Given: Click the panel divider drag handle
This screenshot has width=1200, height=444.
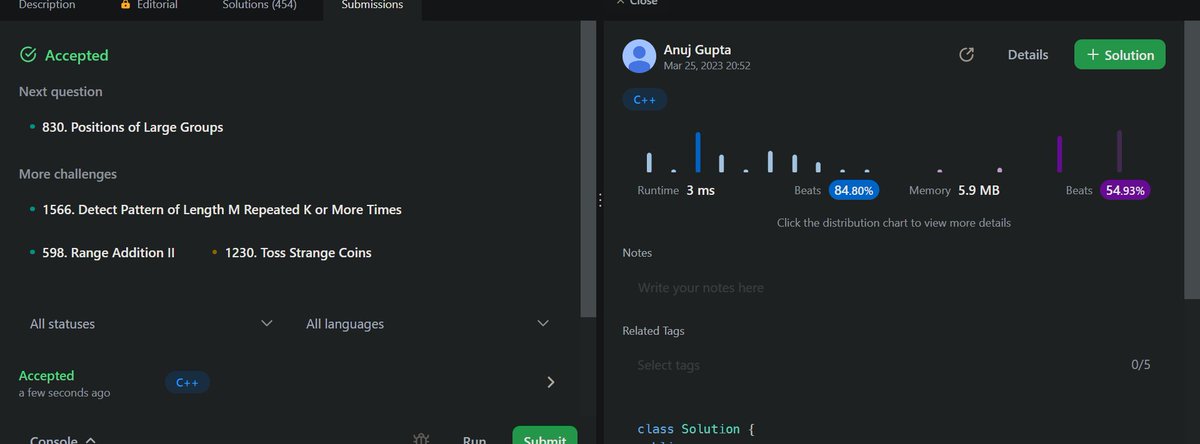Looking at the screenshot, I should (x=600, y=200).
